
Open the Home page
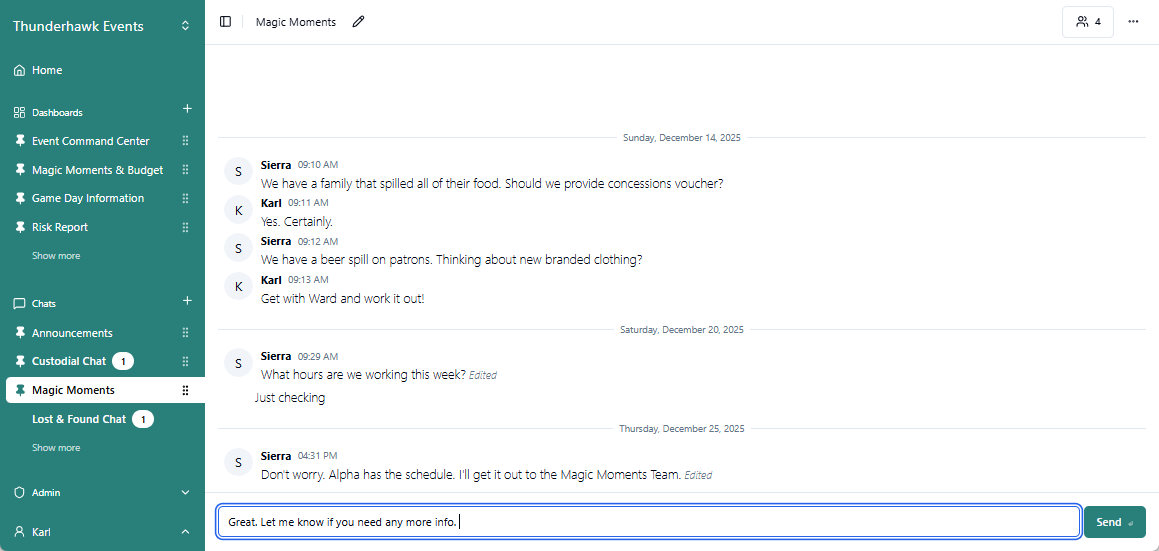point(47,70)
